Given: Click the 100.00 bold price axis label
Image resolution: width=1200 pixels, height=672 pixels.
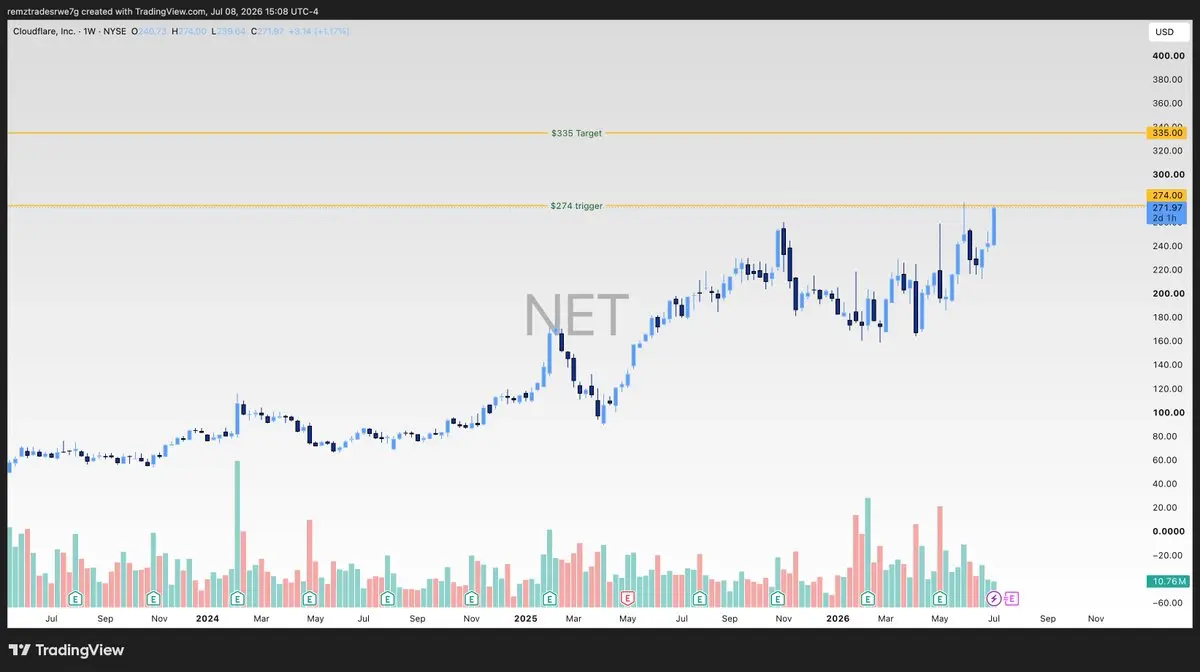Looking at the screenshot, I should coord(1168,413).
